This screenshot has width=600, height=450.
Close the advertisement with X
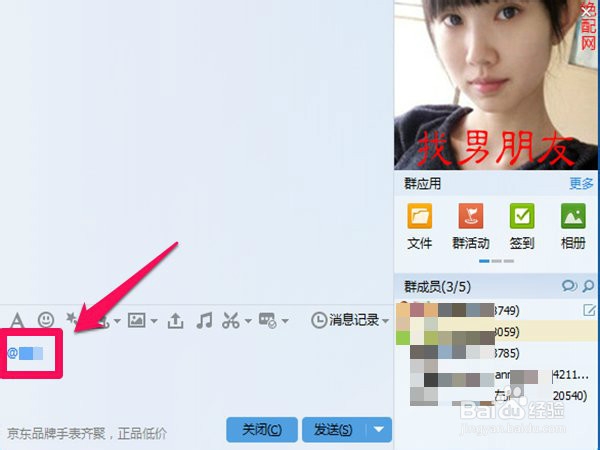[x=587, y=11]
